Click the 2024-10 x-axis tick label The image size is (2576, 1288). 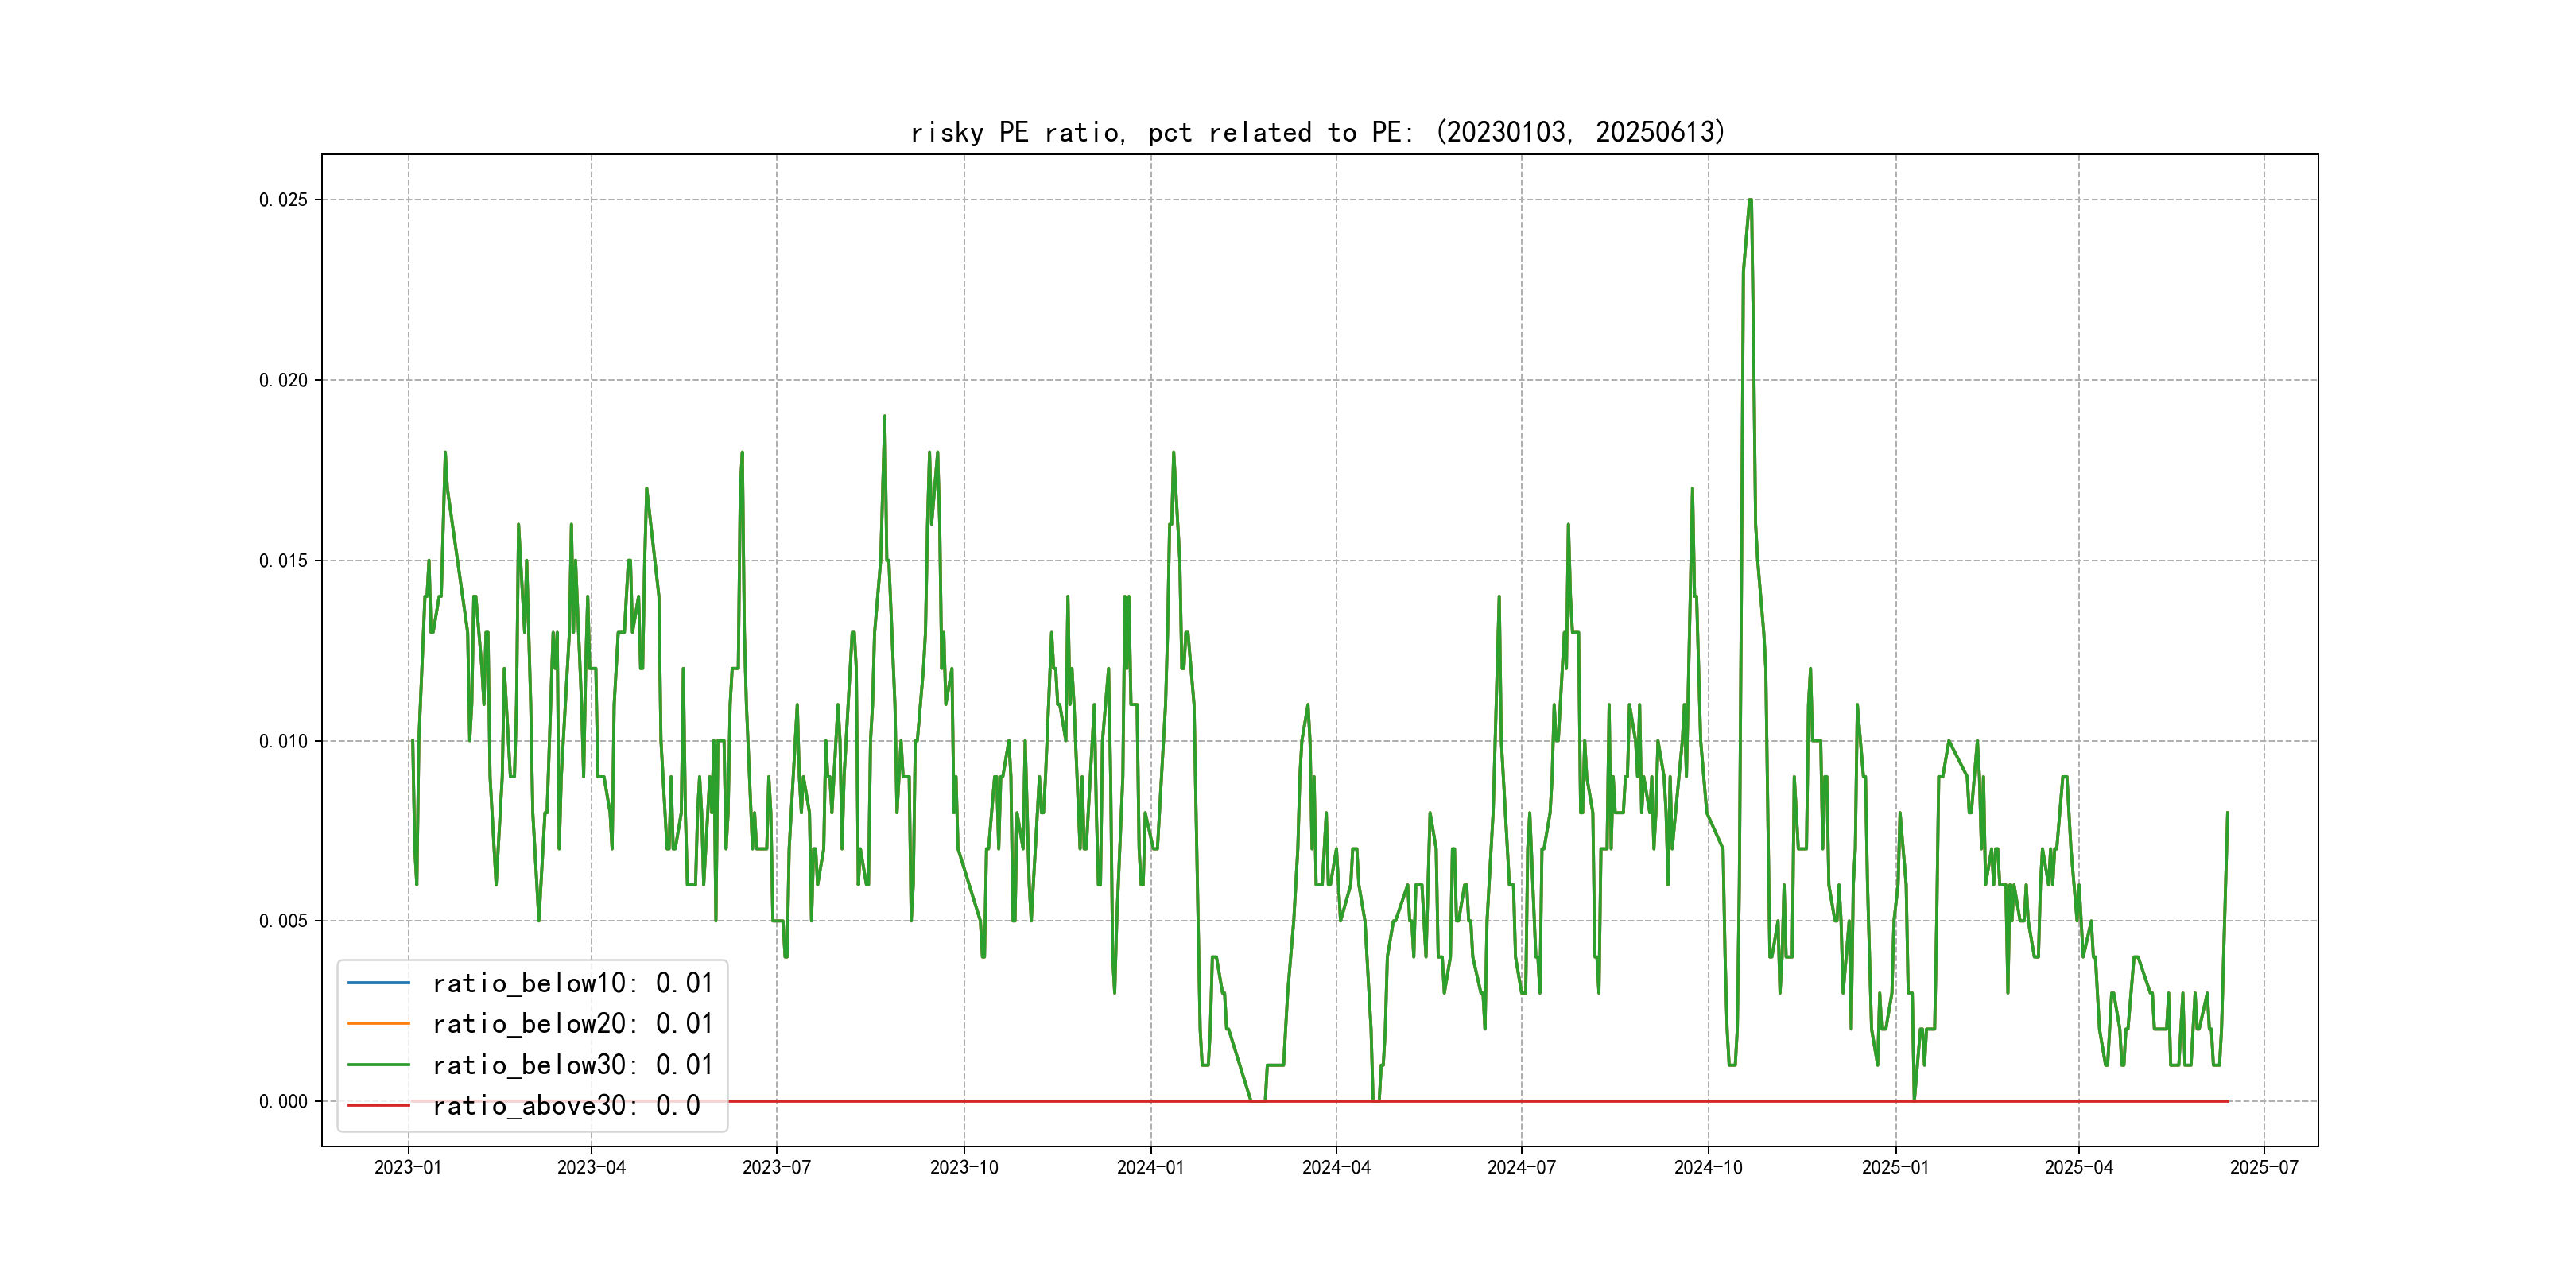click(x=1708, y=1167)
